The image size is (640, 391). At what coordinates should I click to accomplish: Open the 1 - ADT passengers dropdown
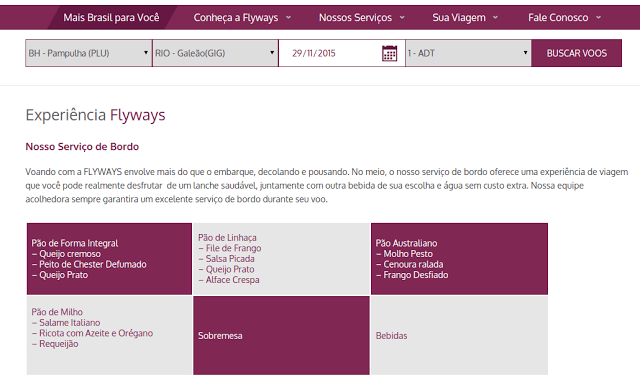[x=468, y=53]
